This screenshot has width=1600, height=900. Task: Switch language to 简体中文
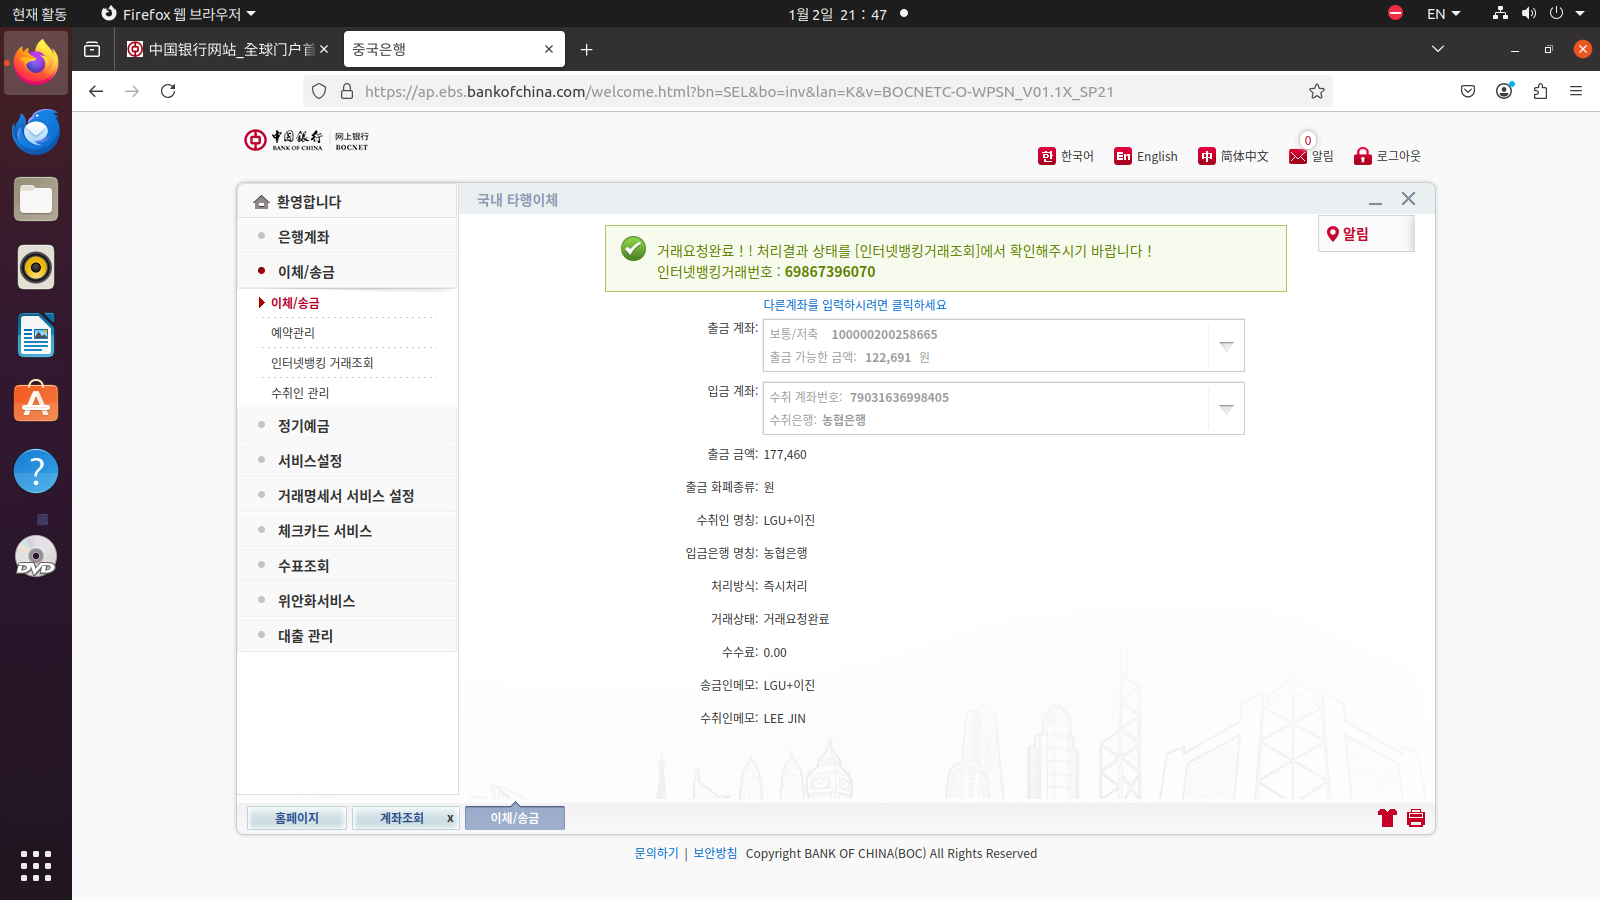1233,156
